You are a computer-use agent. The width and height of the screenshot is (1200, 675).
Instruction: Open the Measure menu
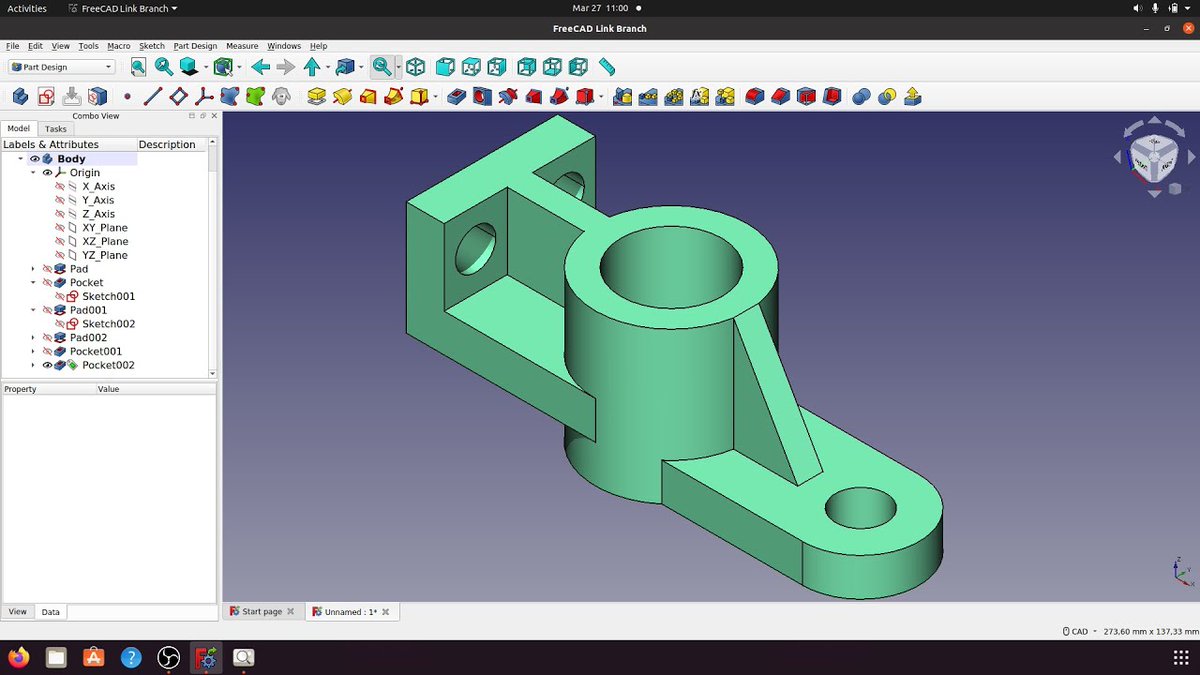point(242,46)
